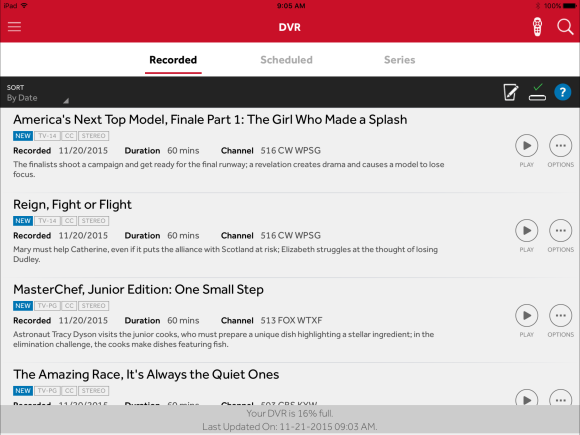Tap TV-14 rating badge under Reign

47,221
